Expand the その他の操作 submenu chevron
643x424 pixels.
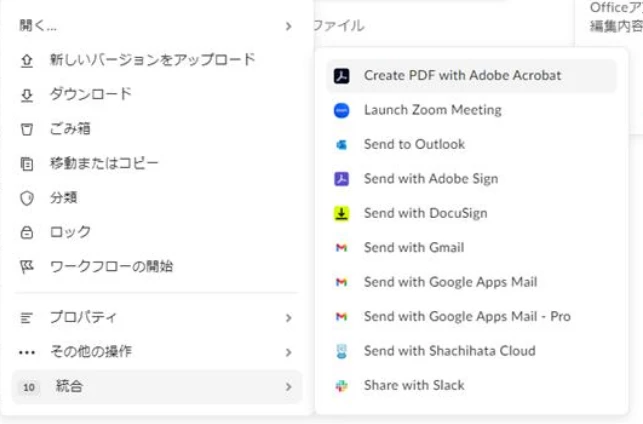point(289,352)
